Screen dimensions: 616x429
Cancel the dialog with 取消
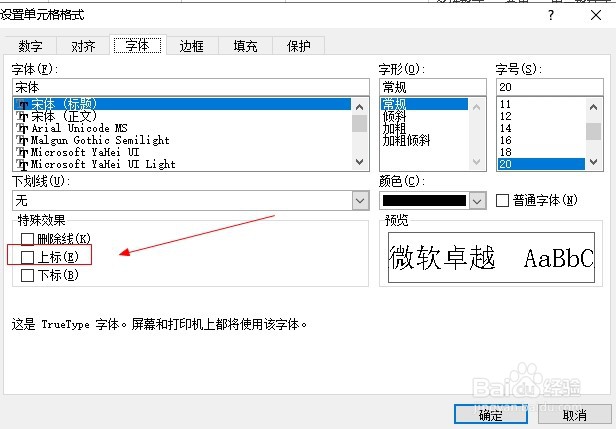(x=574, y=415)
